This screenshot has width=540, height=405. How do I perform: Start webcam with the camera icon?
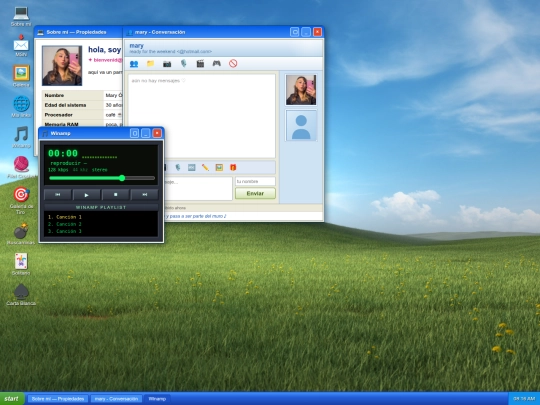pos(167,64)
